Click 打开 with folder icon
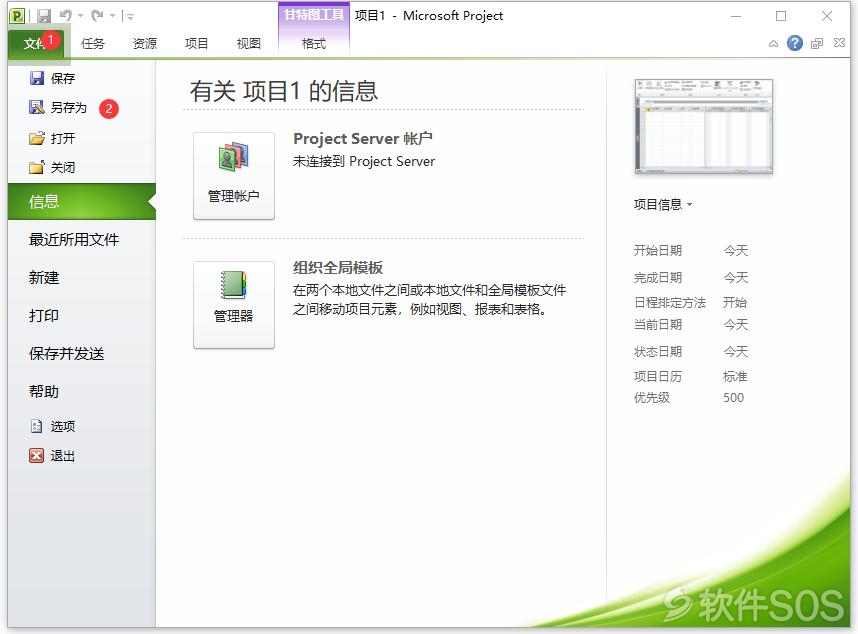 [53, 138]
